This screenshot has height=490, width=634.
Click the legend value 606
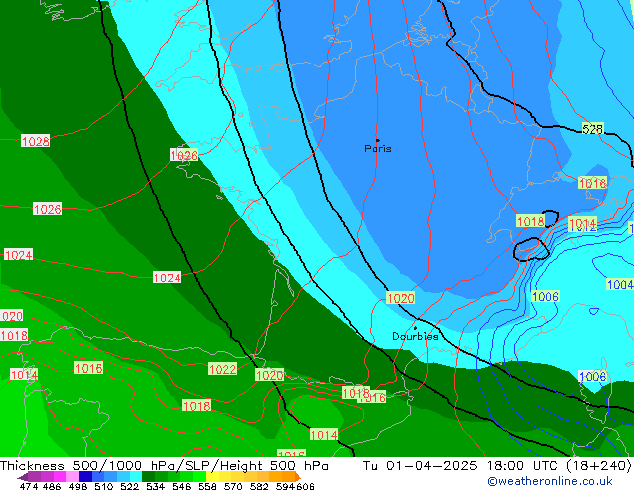coord(305,486)
